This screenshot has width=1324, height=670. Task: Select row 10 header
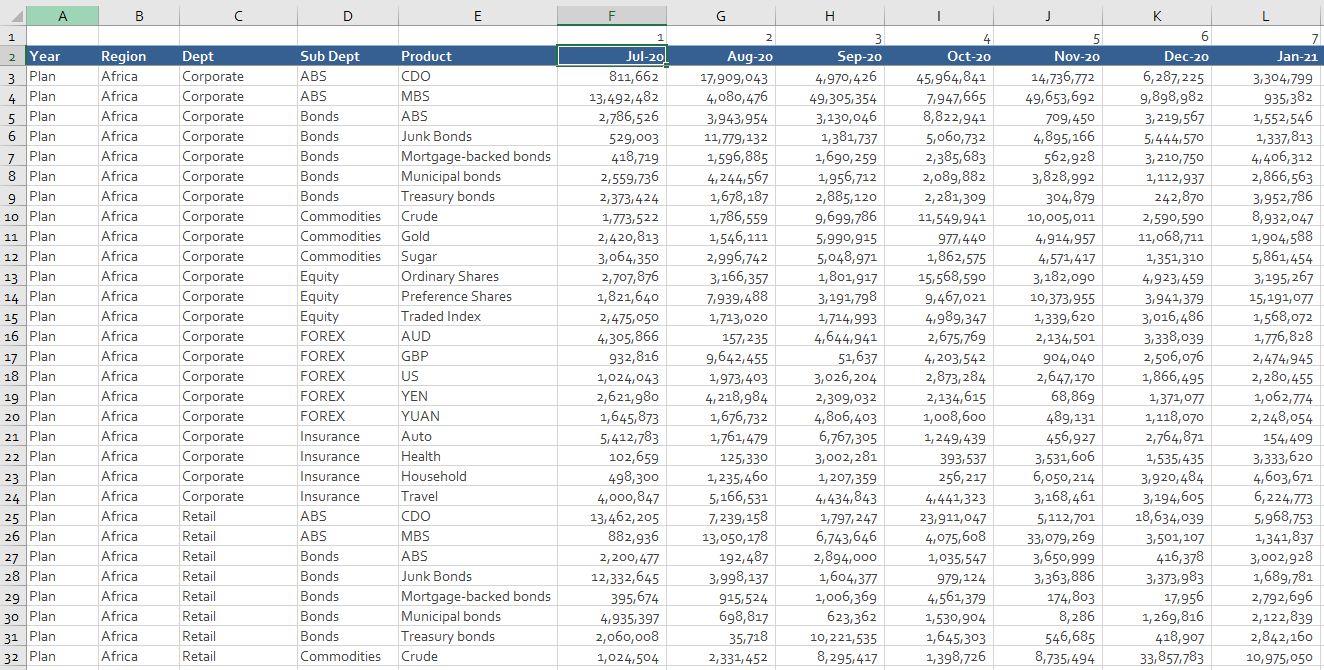[x=12, y=216]
